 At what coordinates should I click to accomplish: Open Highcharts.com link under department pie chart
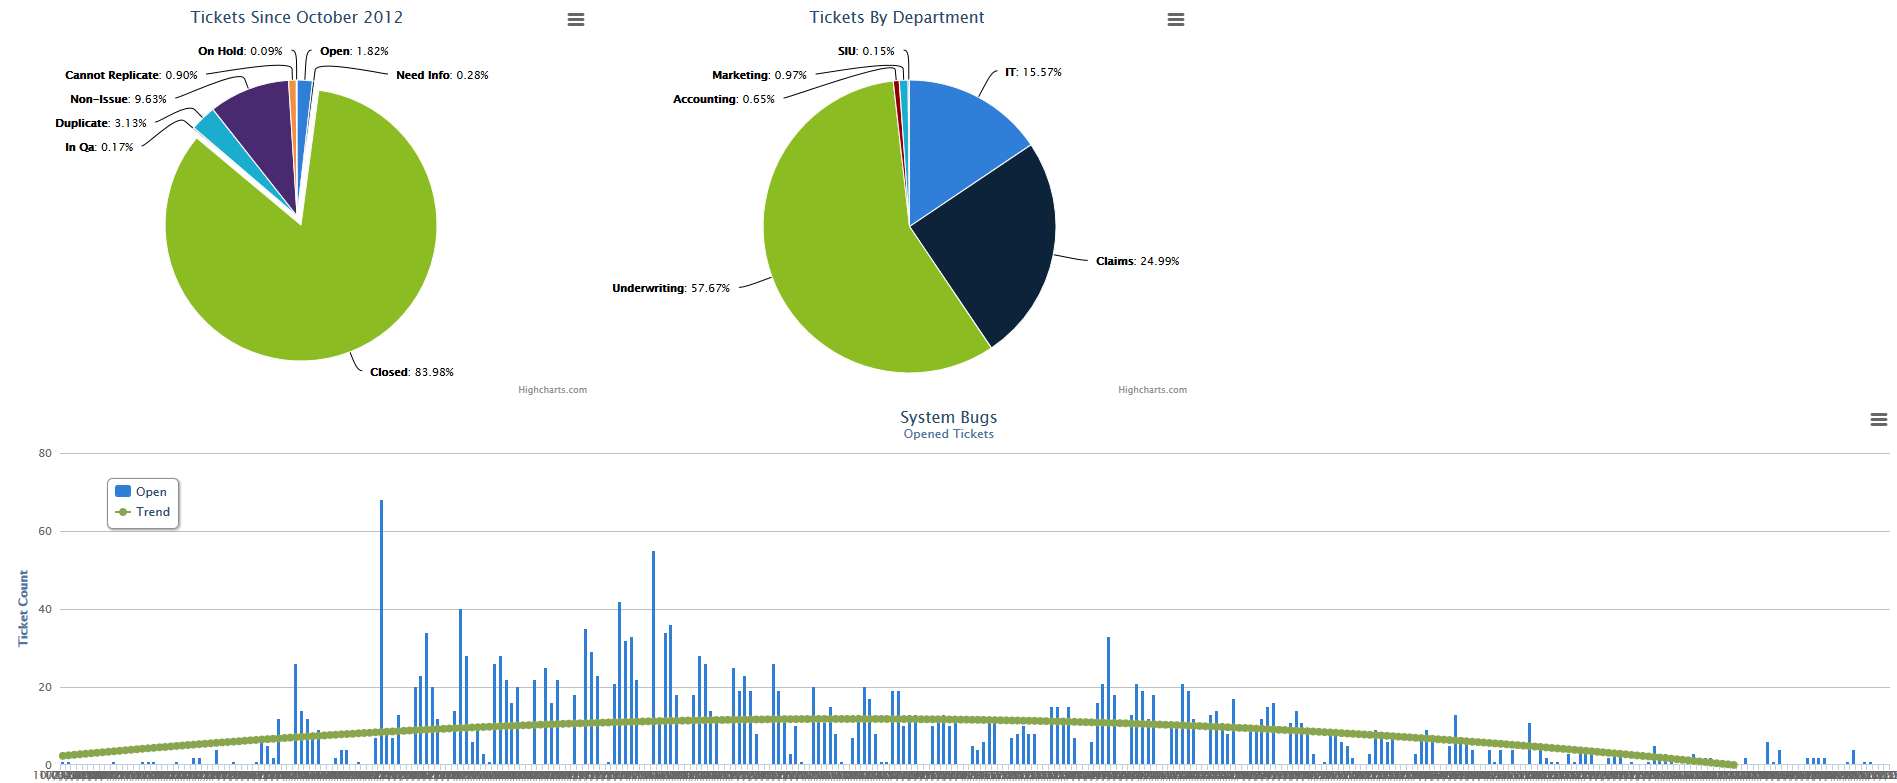(1152, 390)
